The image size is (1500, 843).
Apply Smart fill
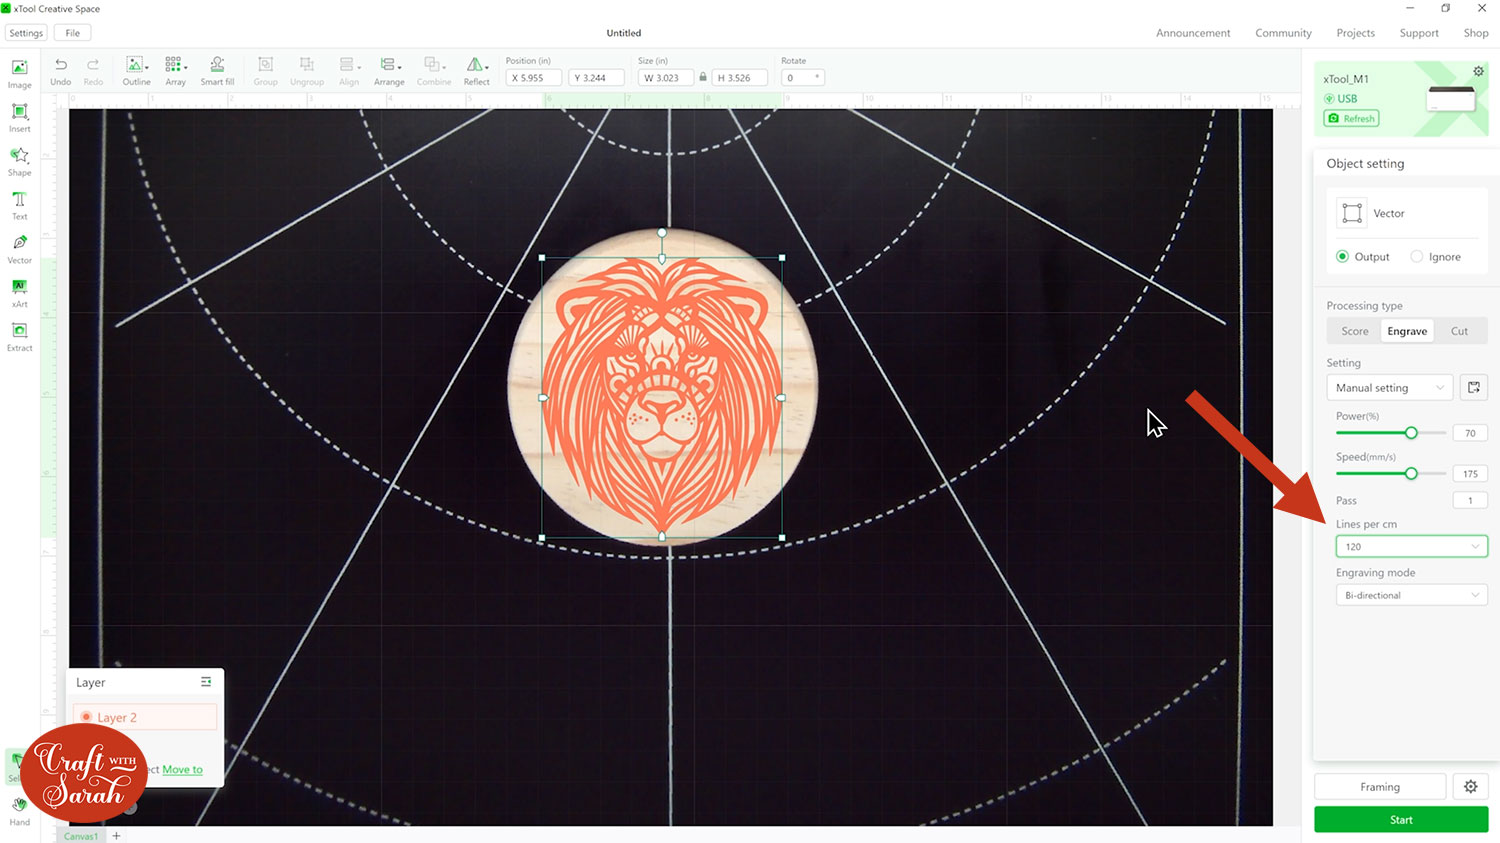[217, 71]
